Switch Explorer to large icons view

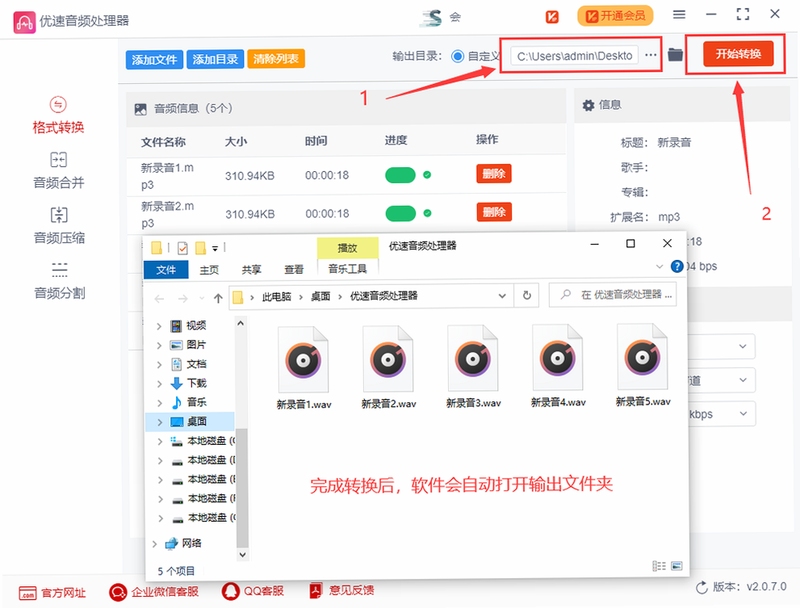677,566
